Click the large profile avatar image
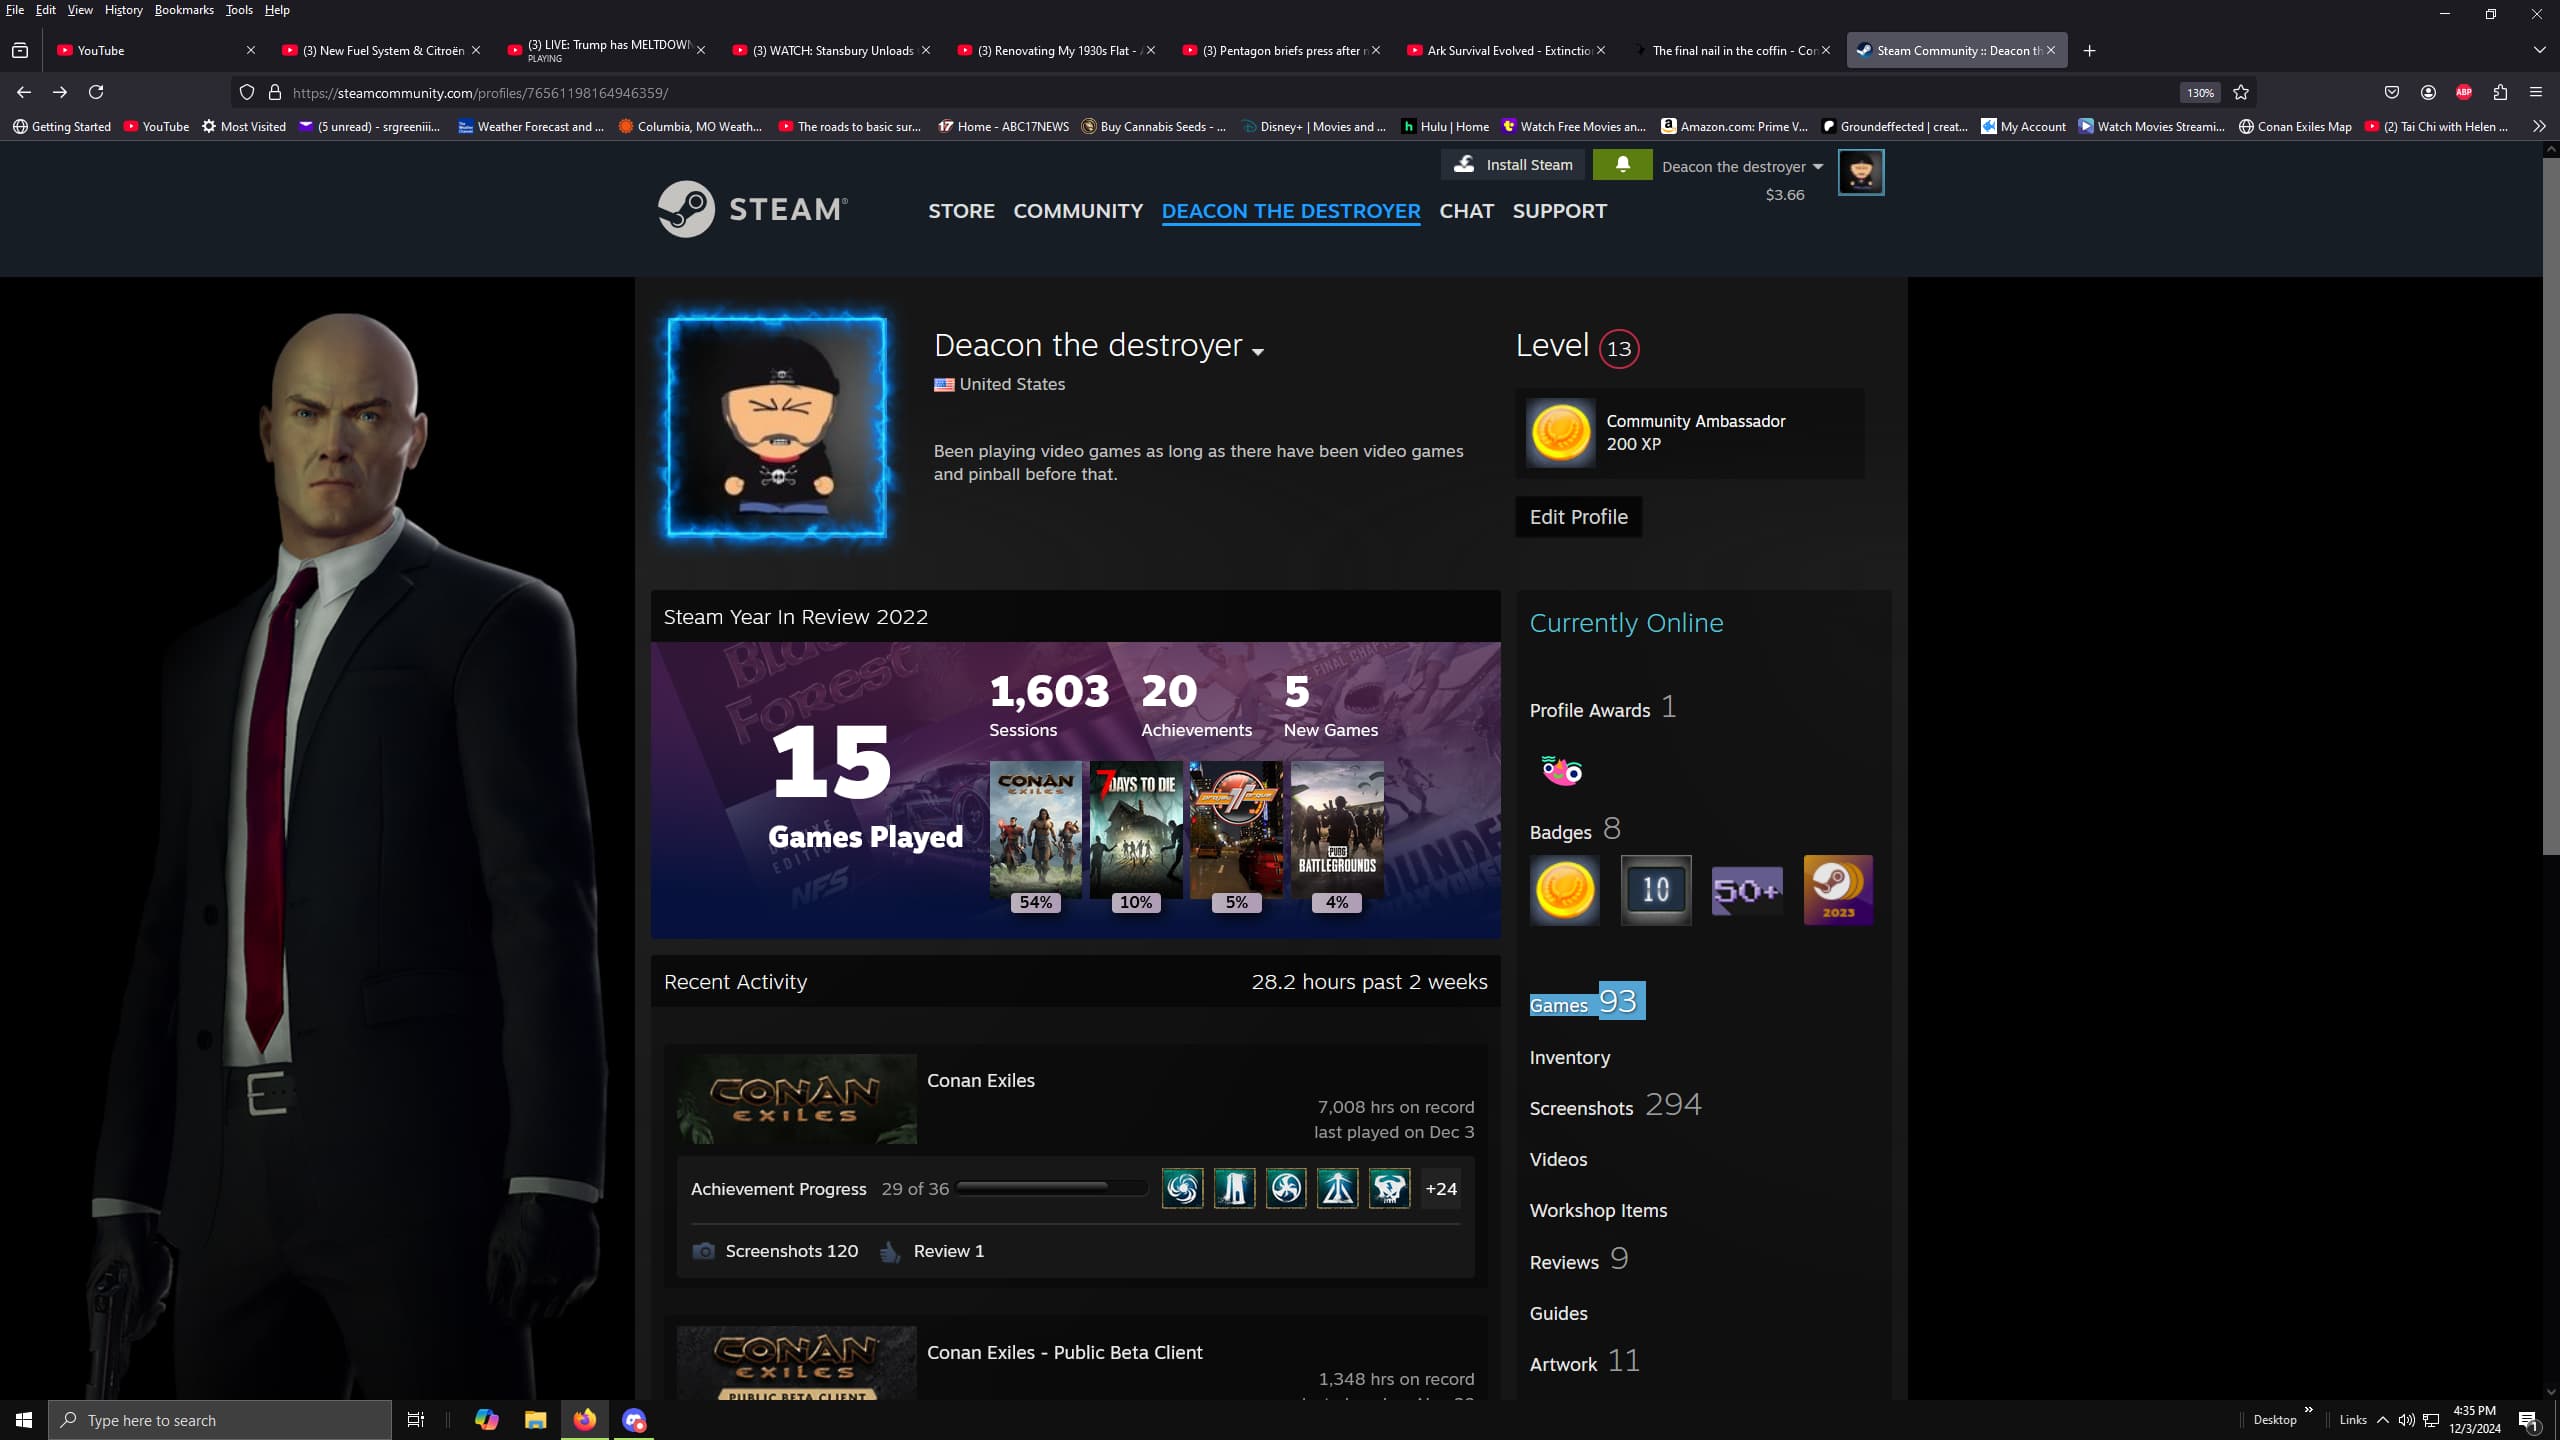2560x1440 pixels. 777,427
